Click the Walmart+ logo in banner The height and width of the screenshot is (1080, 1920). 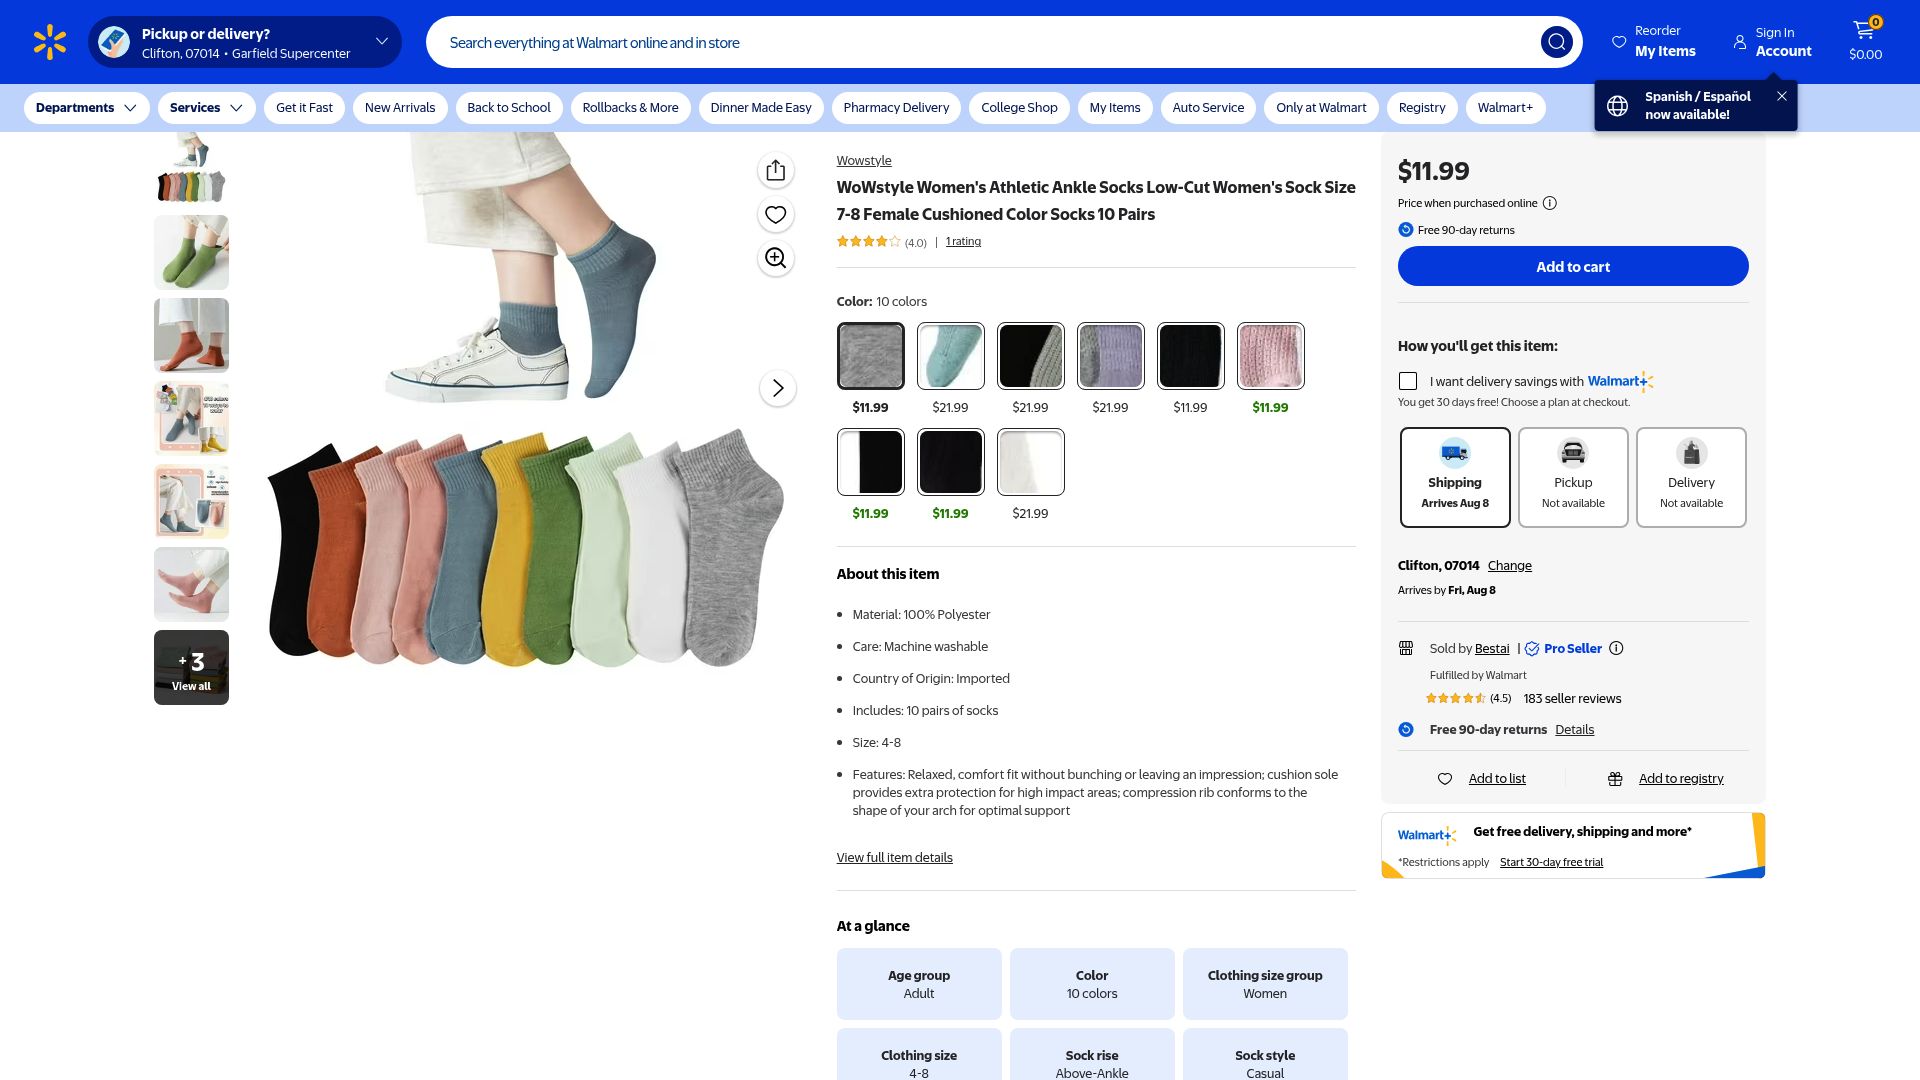point(1427,835)
